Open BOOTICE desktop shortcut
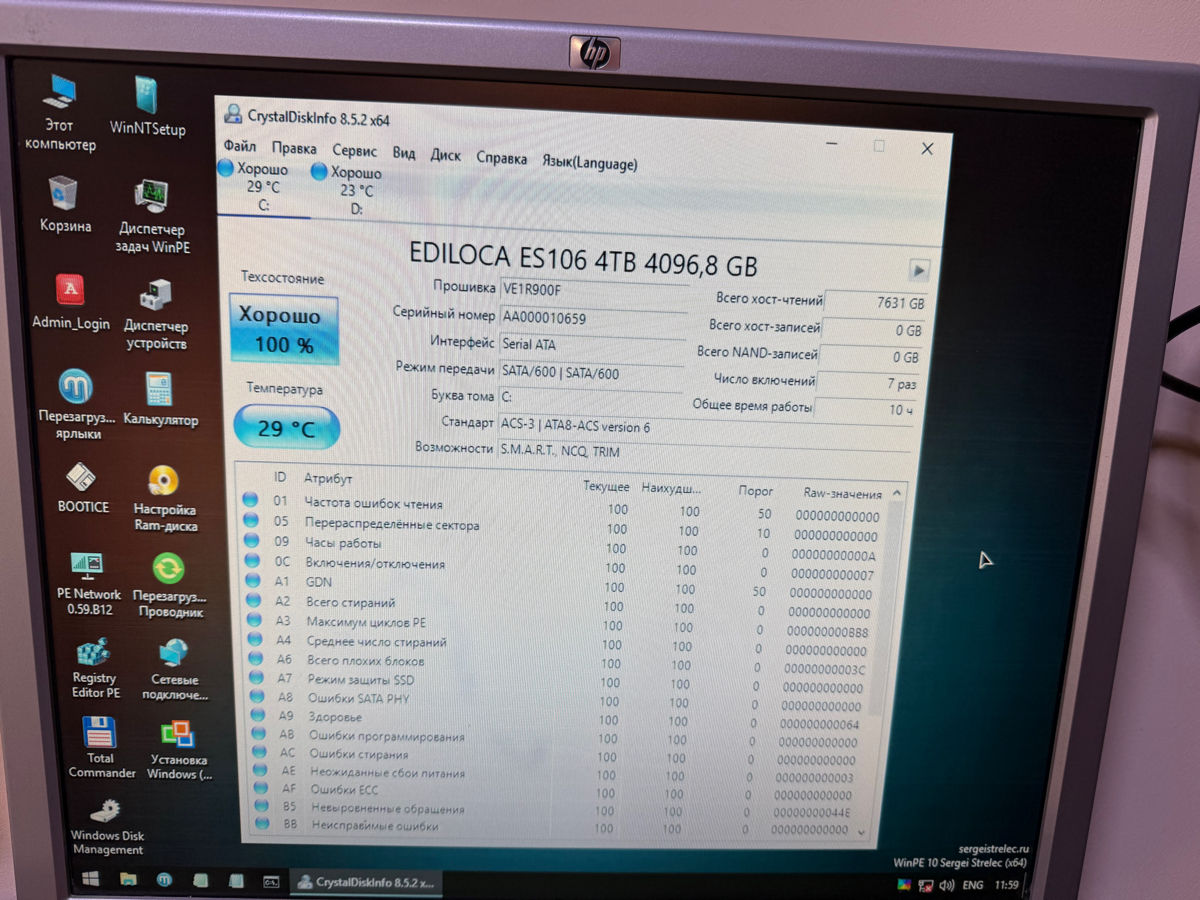Image resolution: width=1200 pixels, height=900 pixels. (82, 484)
